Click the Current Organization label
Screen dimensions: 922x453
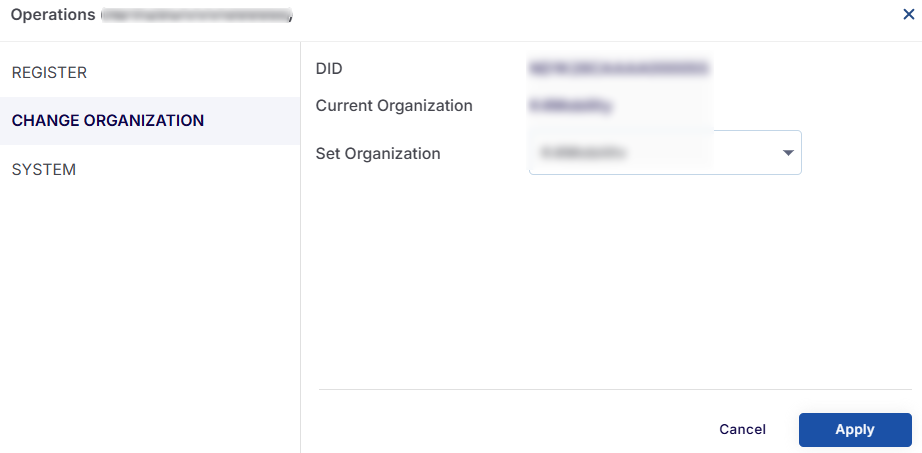[394, 105]
